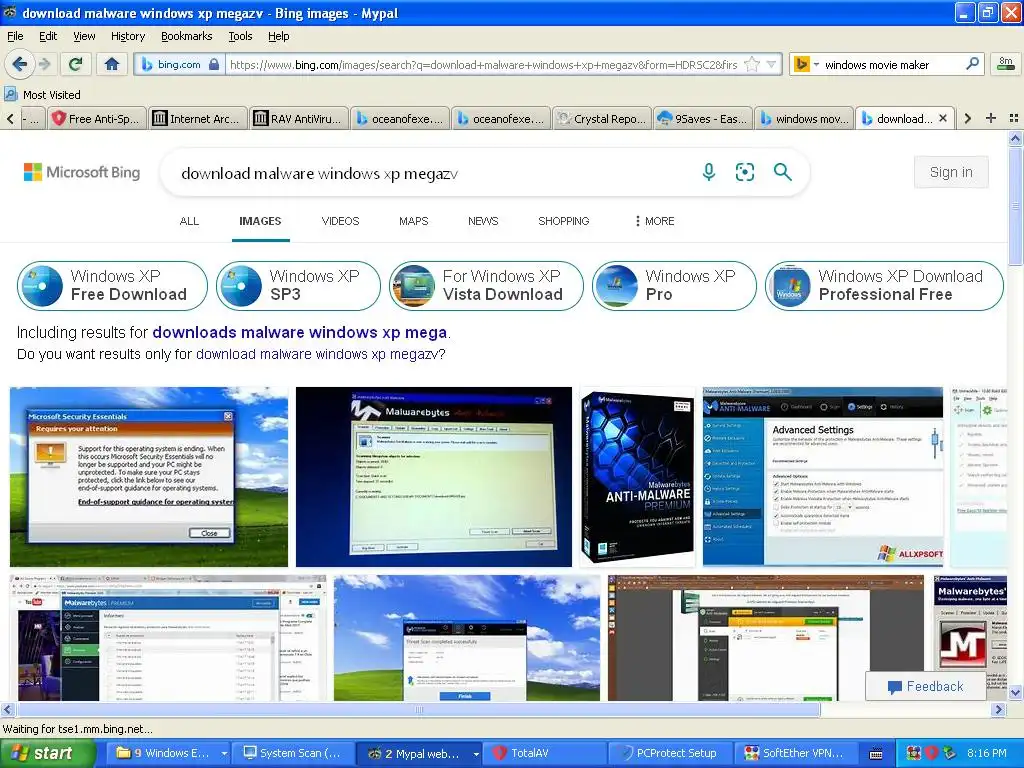This screenshot has height=768, width=1024.
Task: Open Advanced Settings ALLXPSOFT image
Action: (823, 477)
